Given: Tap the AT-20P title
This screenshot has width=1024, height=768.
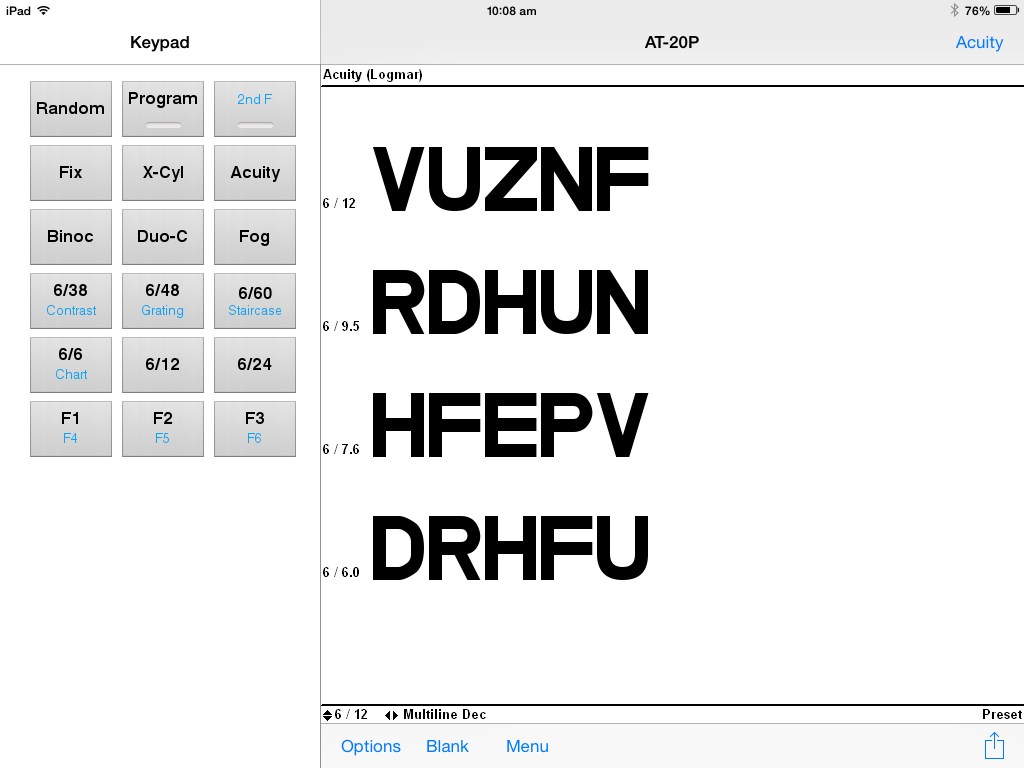Looking at the screenshot, I should pos(671,42).
